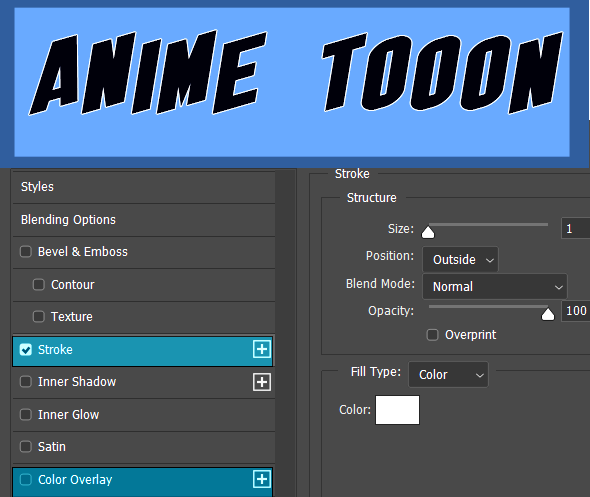Add another Stroke effect with plus icon
The image size is (590, 497).
tap(262, 350)
